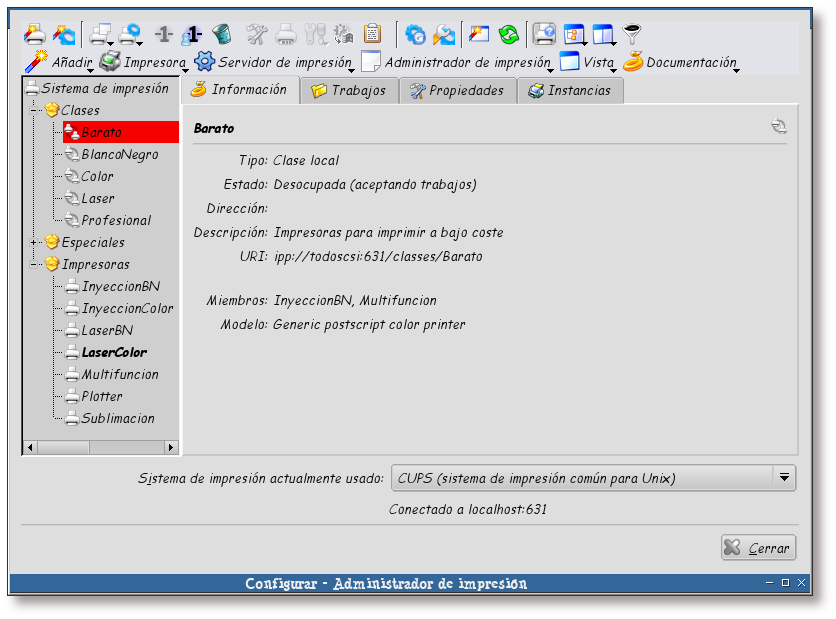Collapse the Impresoras tree node
This screenshot has width=836, height=619.
(36, 264)
